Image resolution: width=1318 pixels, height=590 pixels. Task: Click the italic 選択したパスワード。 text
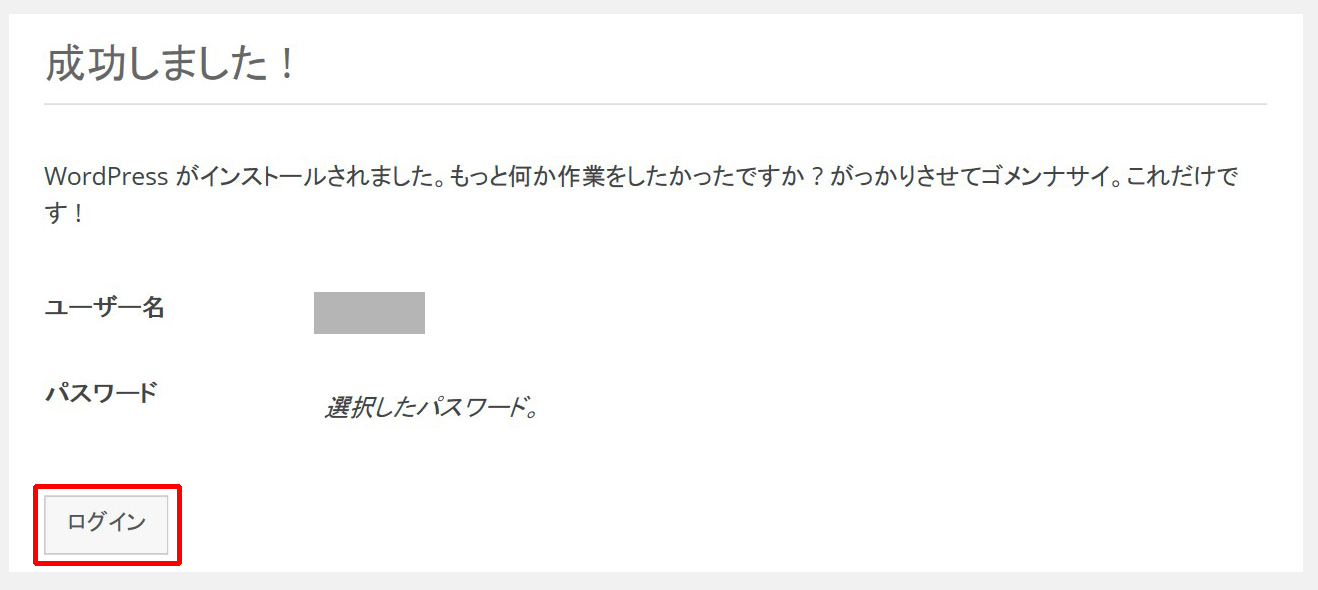click(x=431, y=408)
